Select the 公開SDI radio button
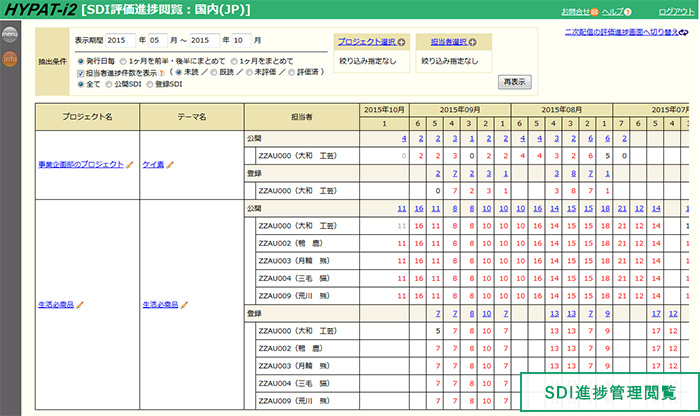The image size is (700, 416). click(x=109, y=86)
